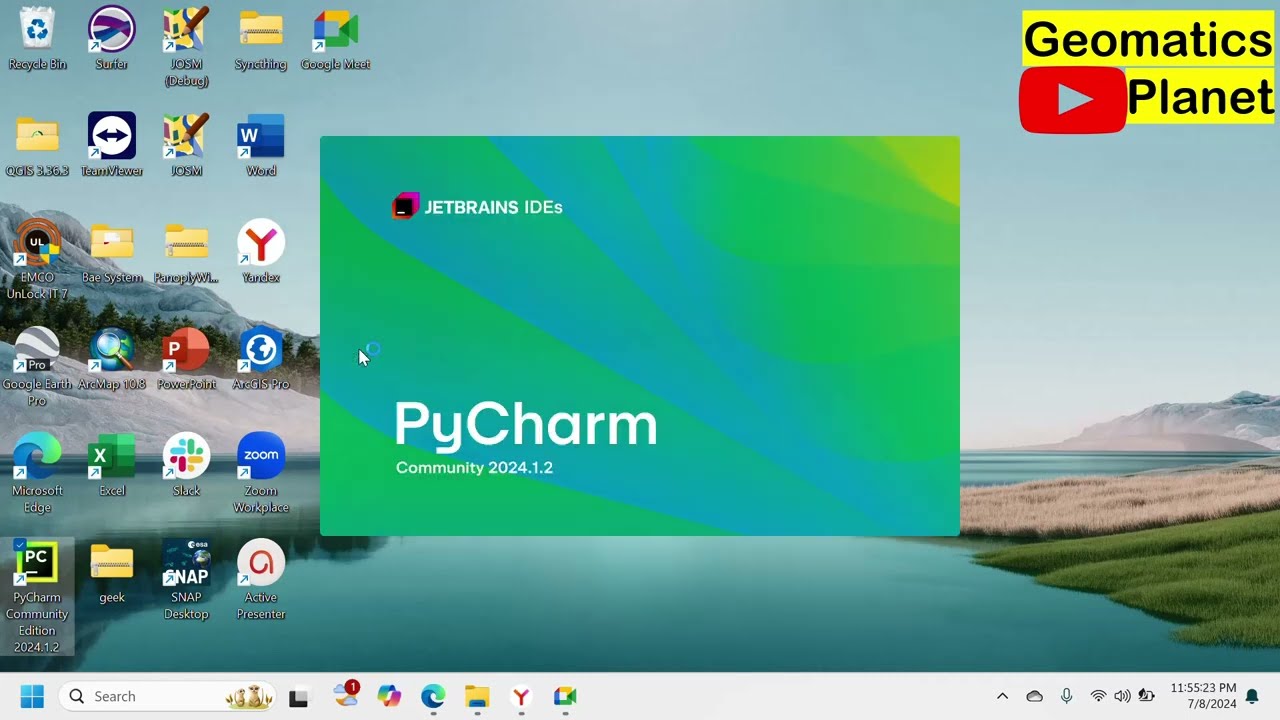Select the Surfer desktop shortcut

coord(111,38)
